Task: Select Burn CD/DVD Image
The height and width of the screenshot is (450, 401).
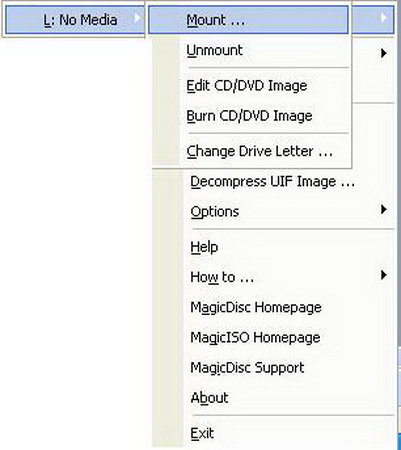Action: (x=248, y=116)
